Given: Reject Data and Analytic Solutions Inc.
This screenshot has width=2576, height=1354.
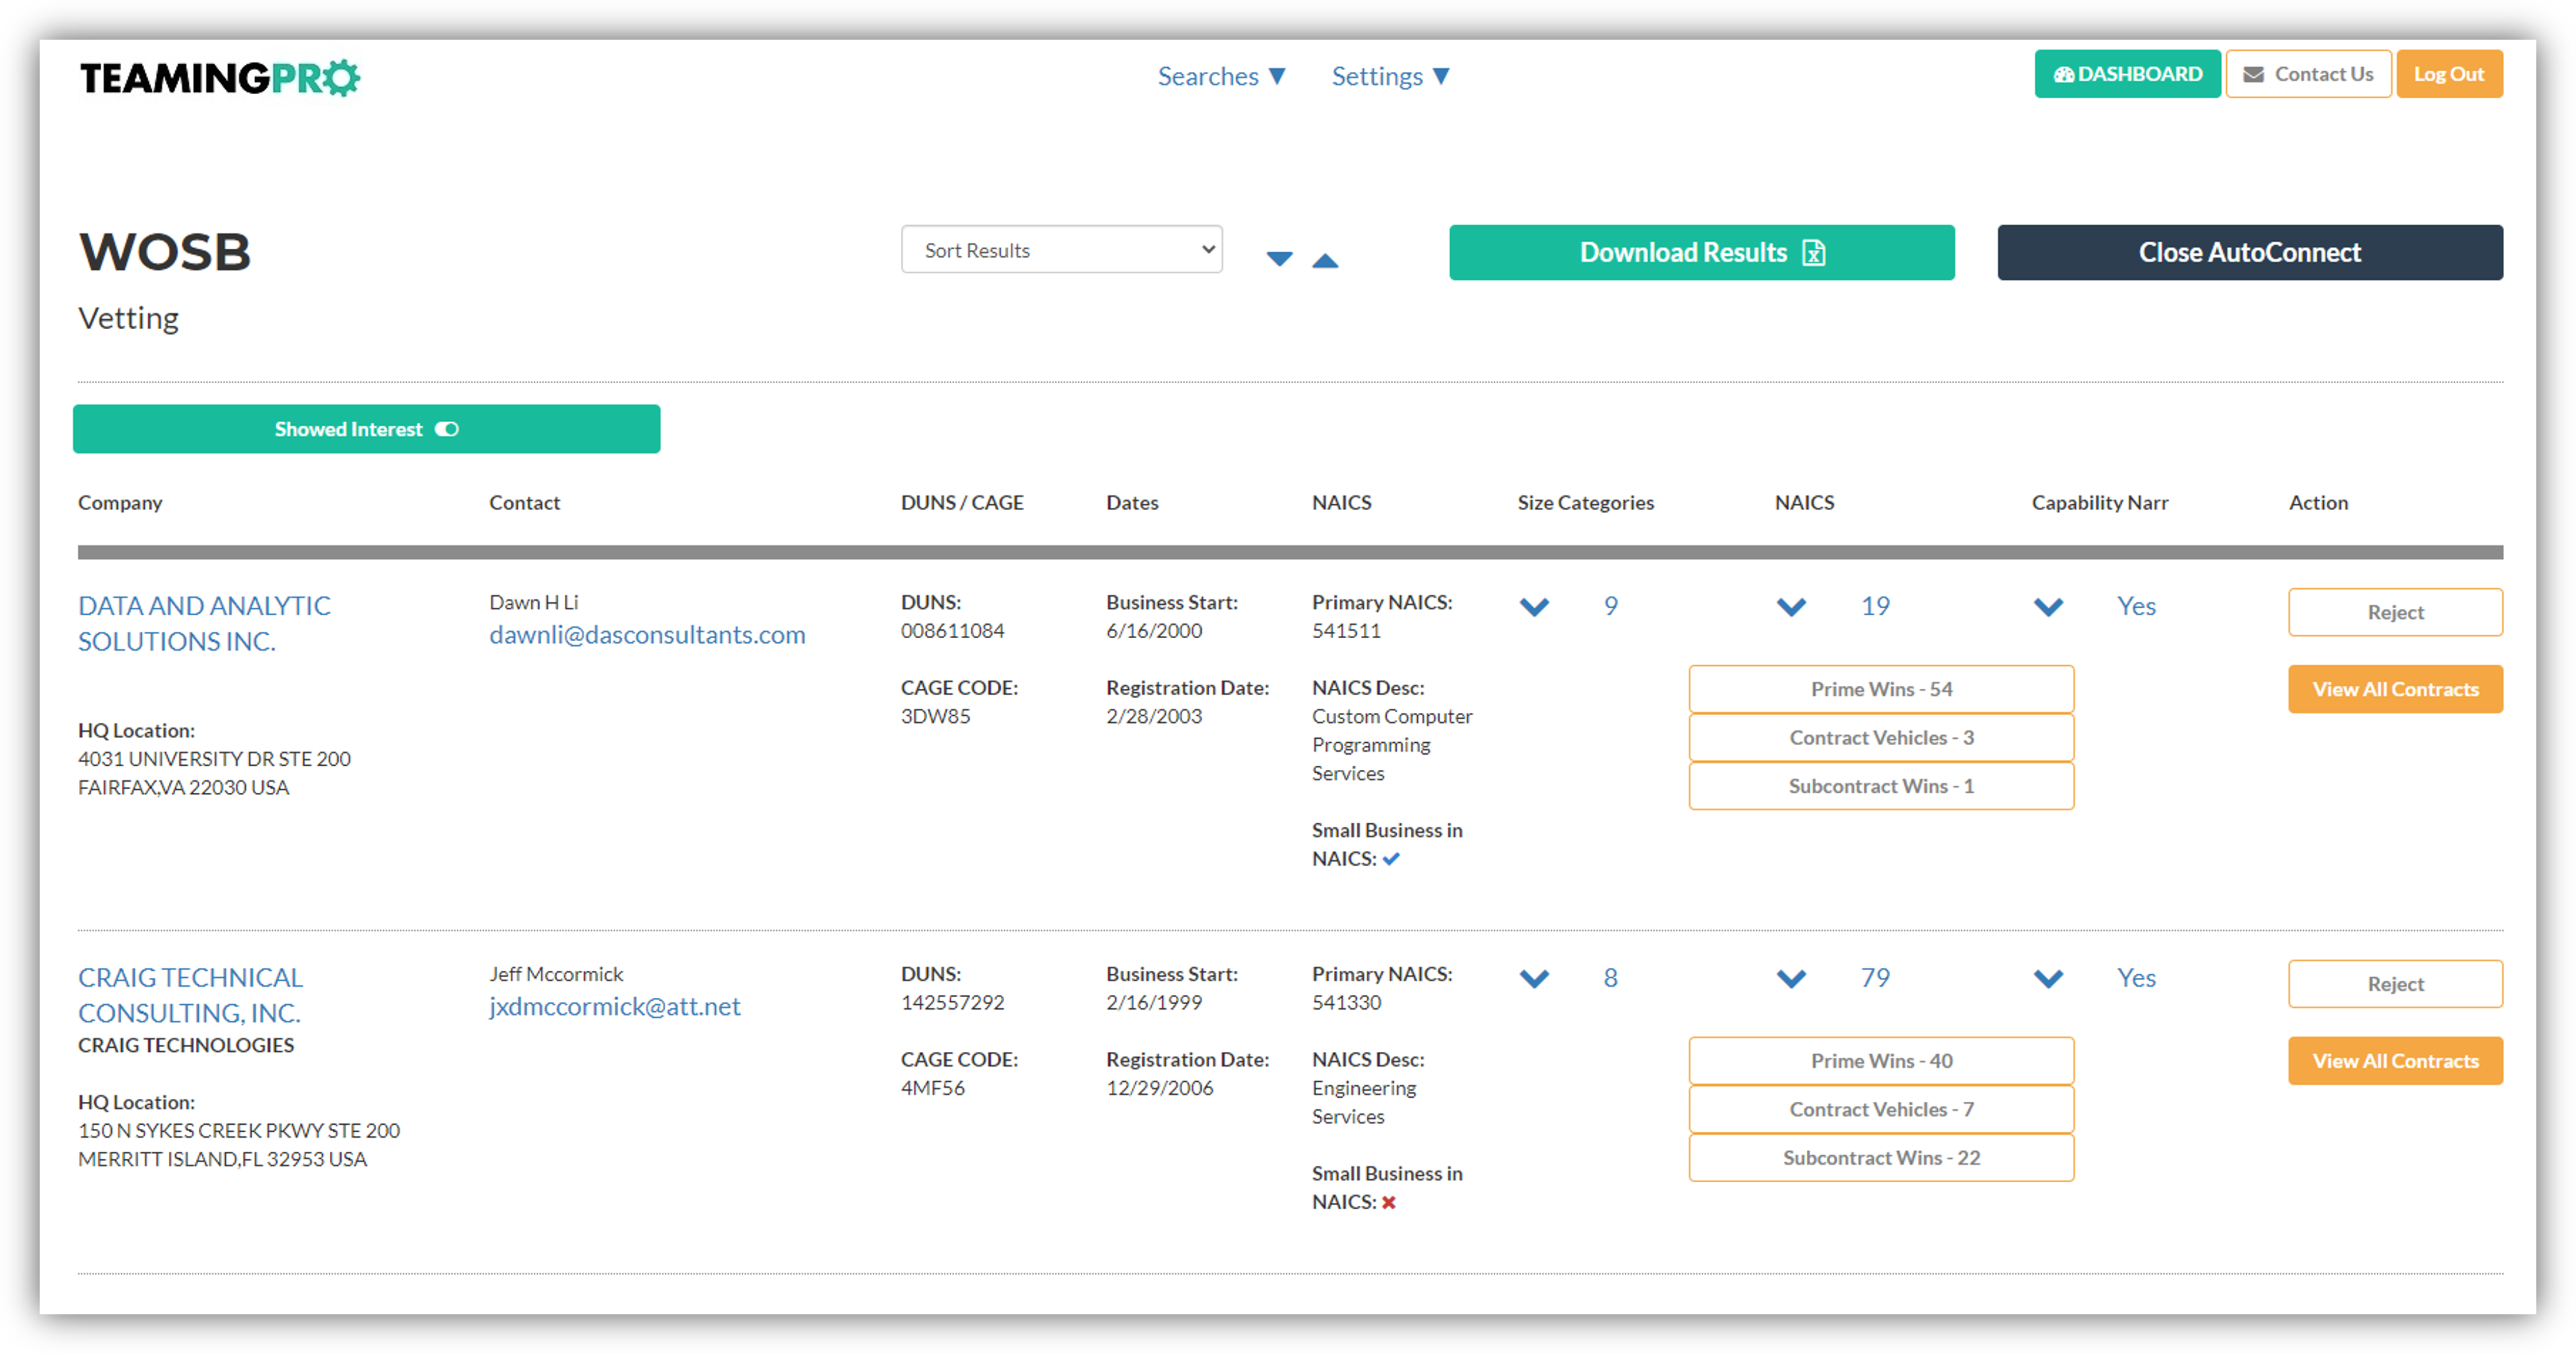Looking at the screenshot, I should [x=2395, y=612].
